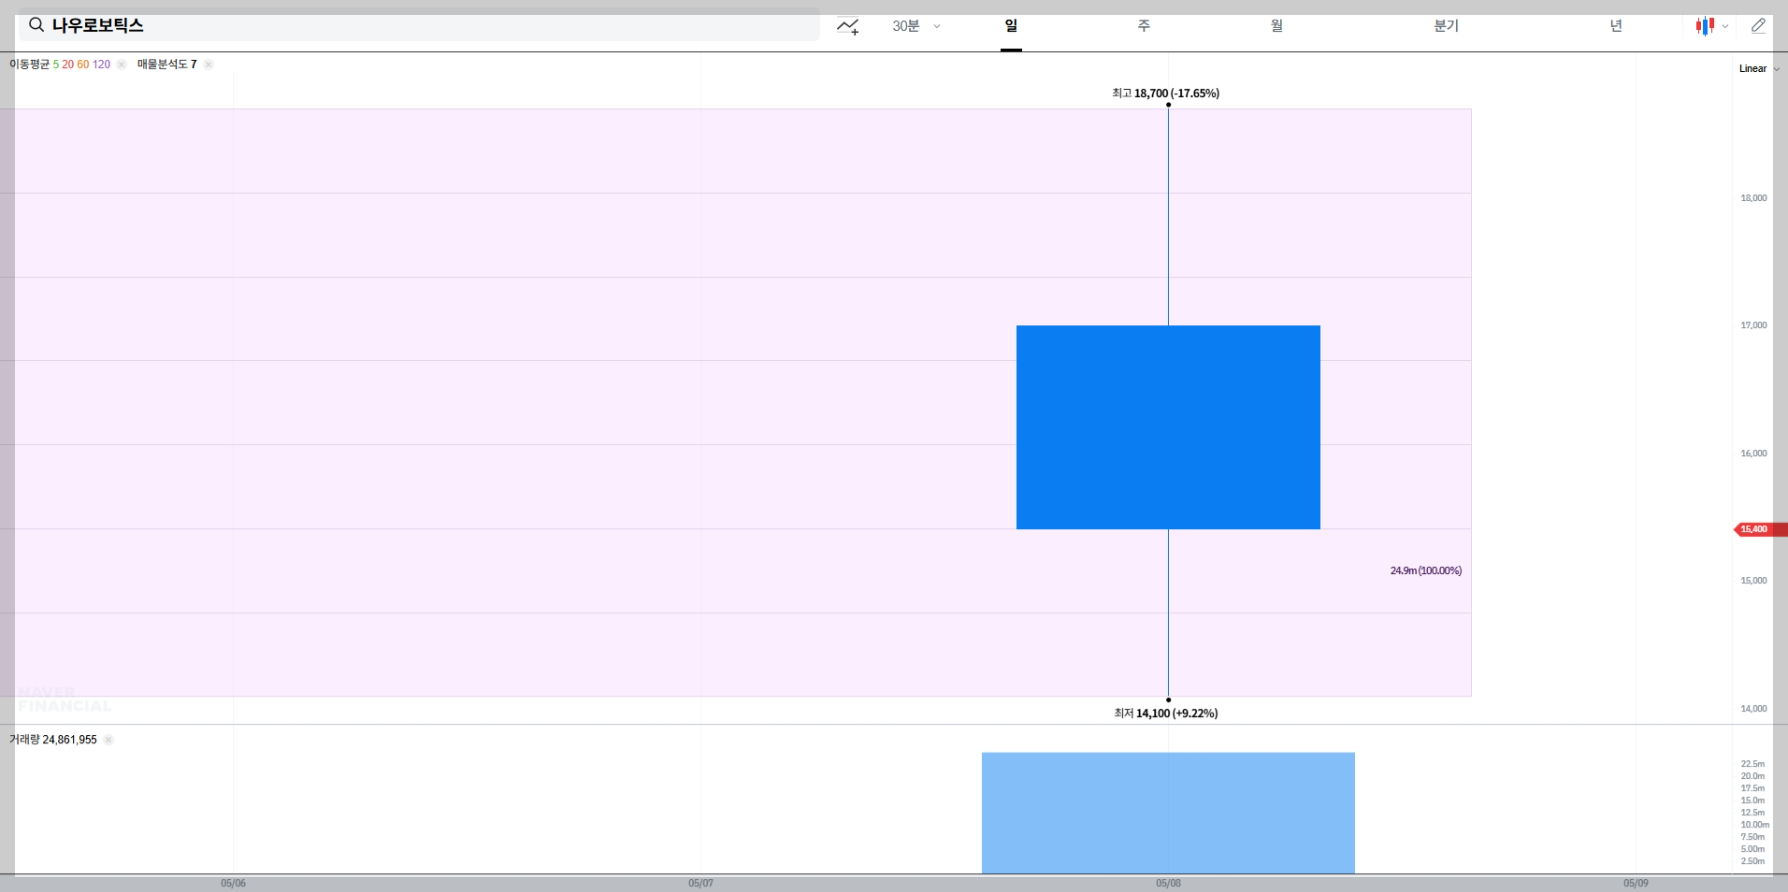Select the 일 daily chart tab
1788x892 pixels.
1011,26
